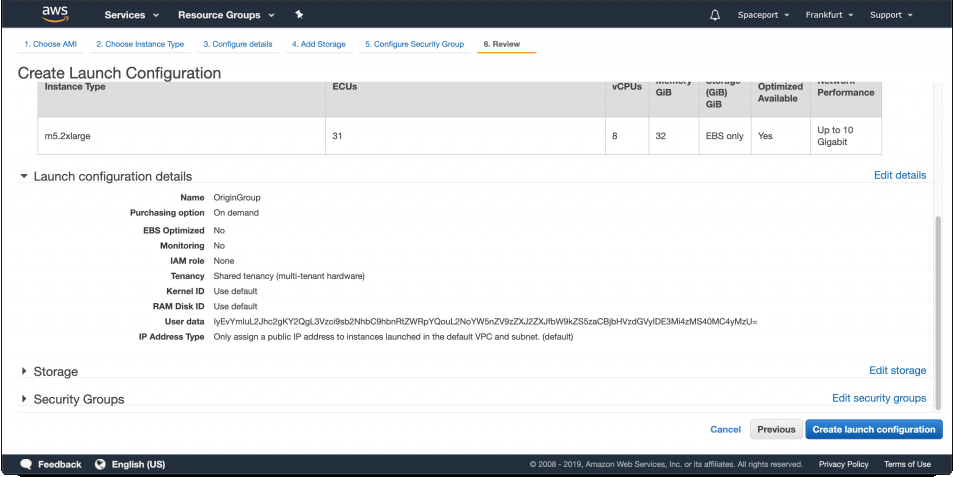This screenshot has width=953, height=477.
Task: Open the Privacy Policy link
Action: pos(844,464)
